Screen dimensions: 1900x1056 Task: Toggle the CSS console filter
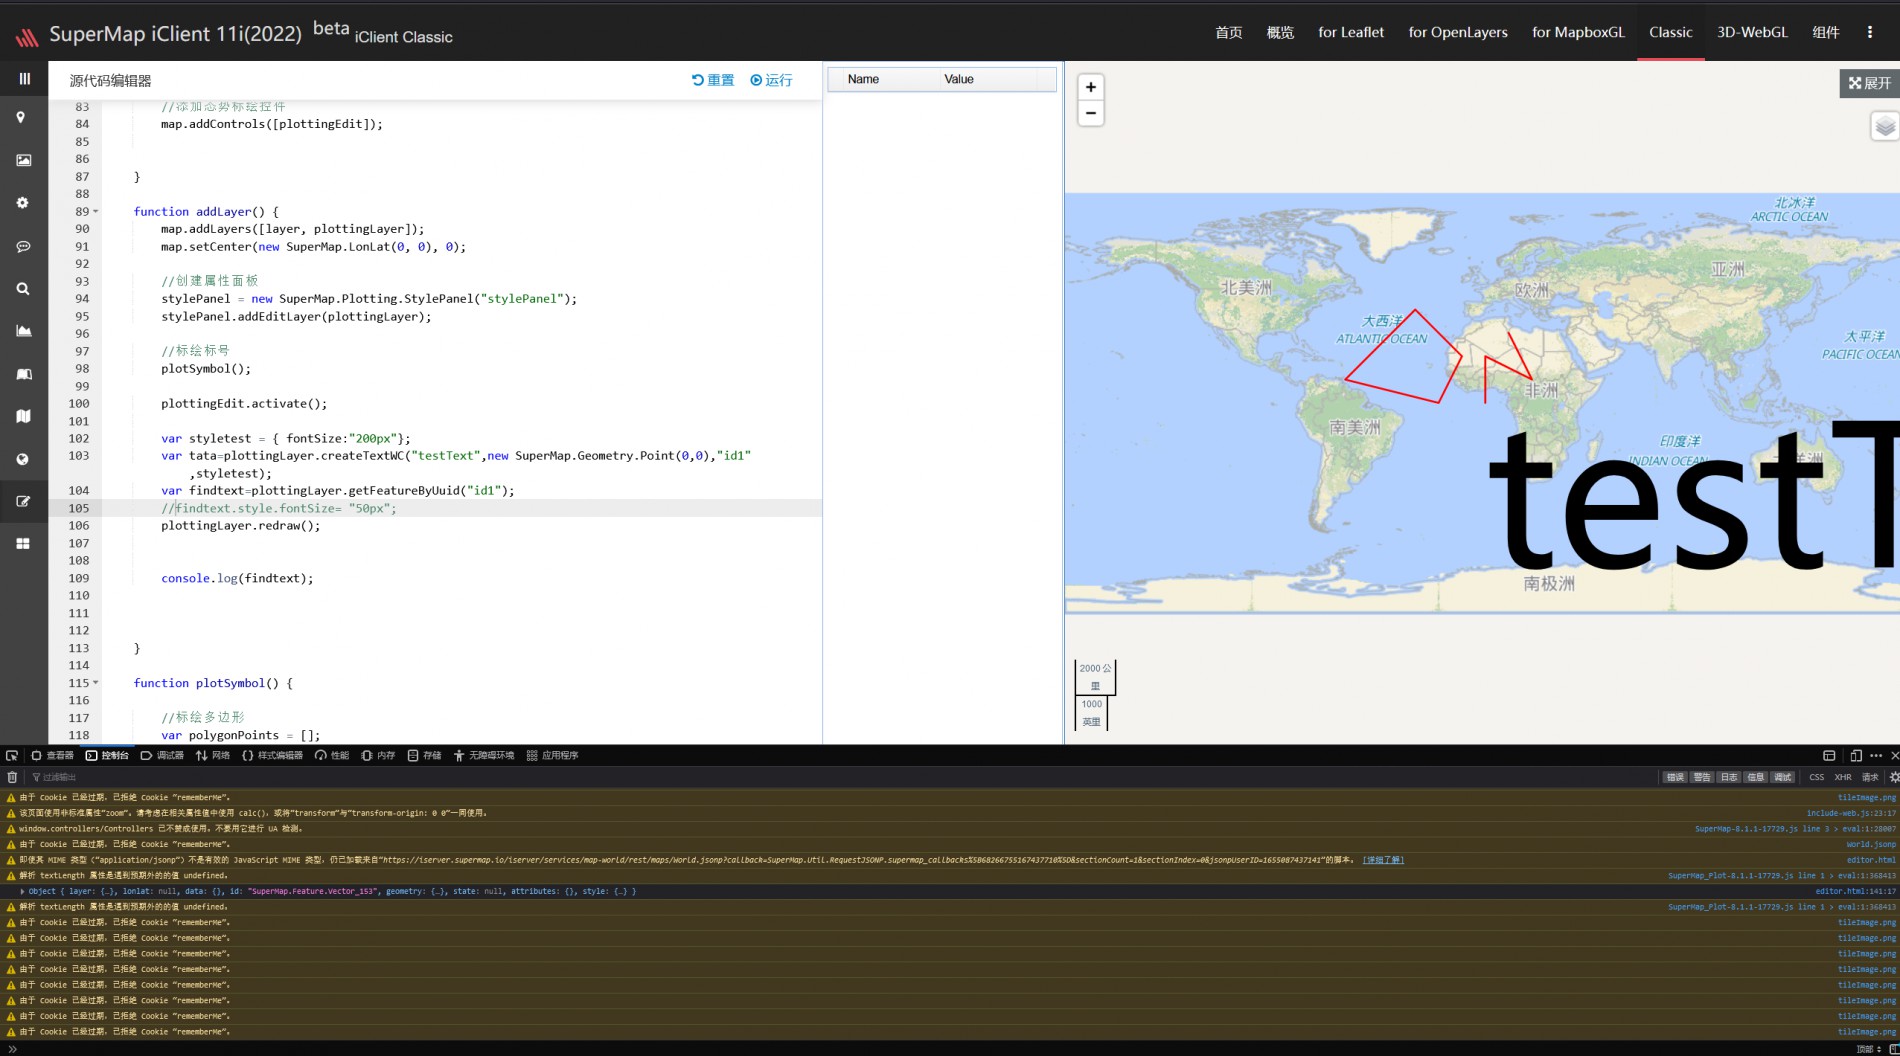pos(1816,777)
